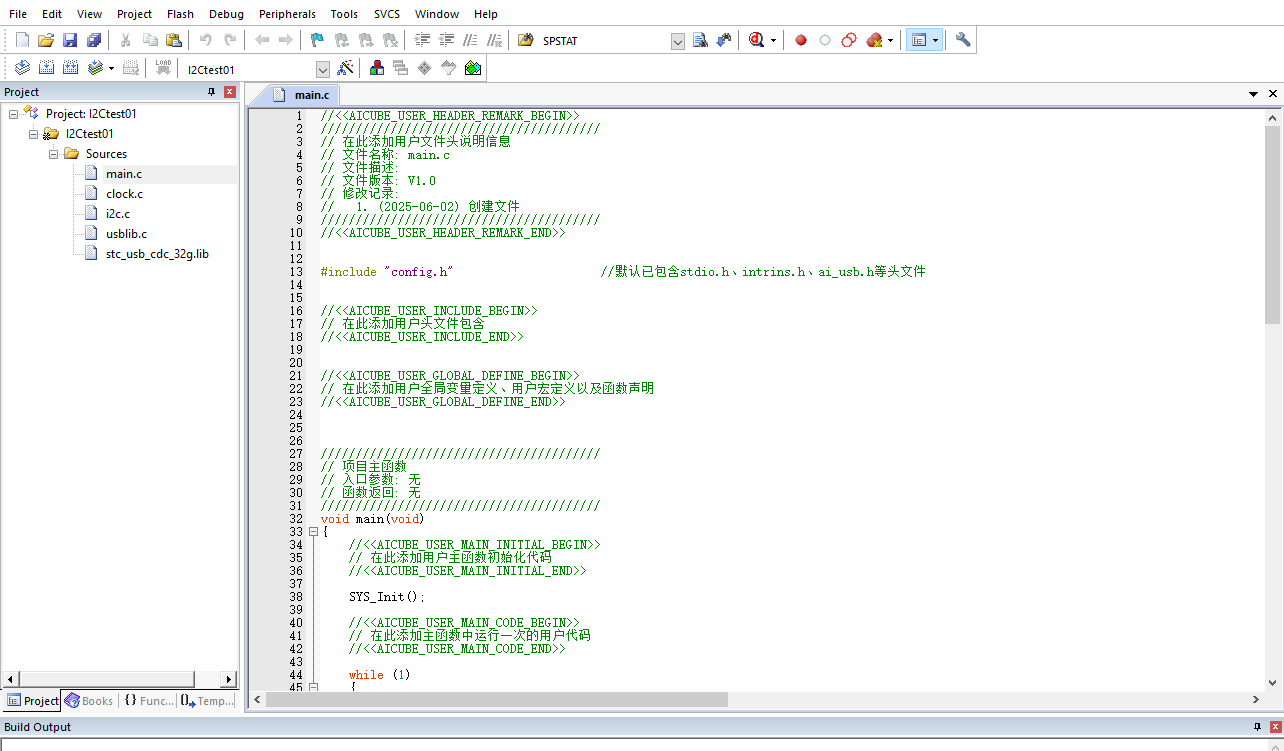The height and width of the screenshot is (751, 1284).
Task: Insert a breakpoint with the red dot icon
Action: [801, 40]
